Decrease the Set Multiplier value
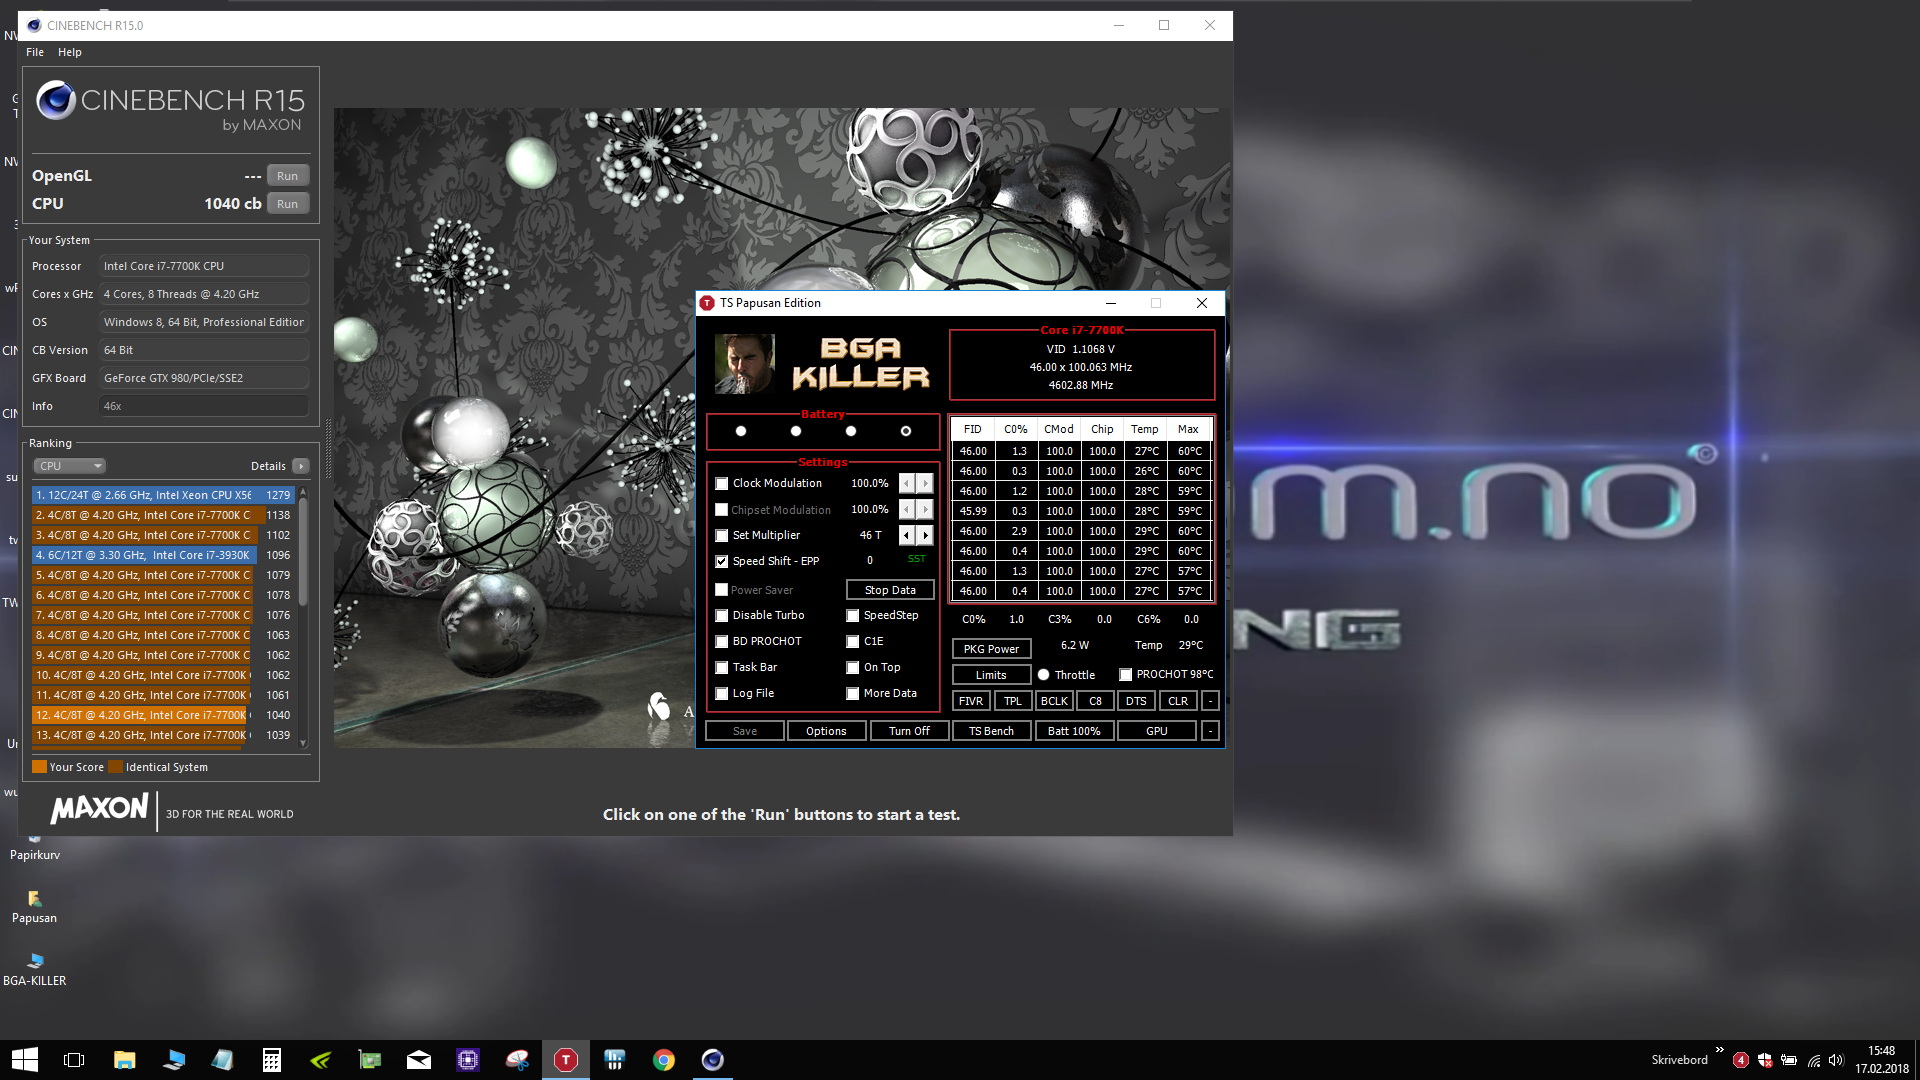 pyautogui.click(x=907, y=536)
